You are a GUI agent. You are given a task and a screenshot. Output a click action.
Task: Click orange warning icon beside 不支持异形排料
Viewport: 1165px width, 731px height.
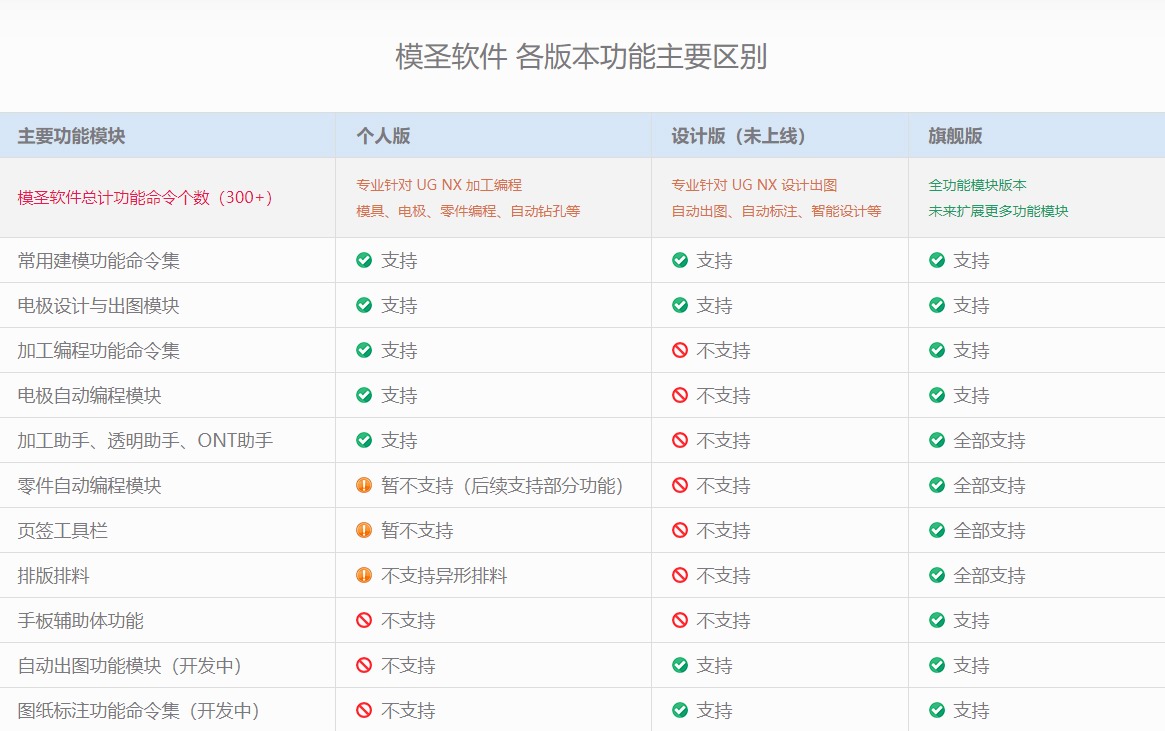tap(364, 575)
